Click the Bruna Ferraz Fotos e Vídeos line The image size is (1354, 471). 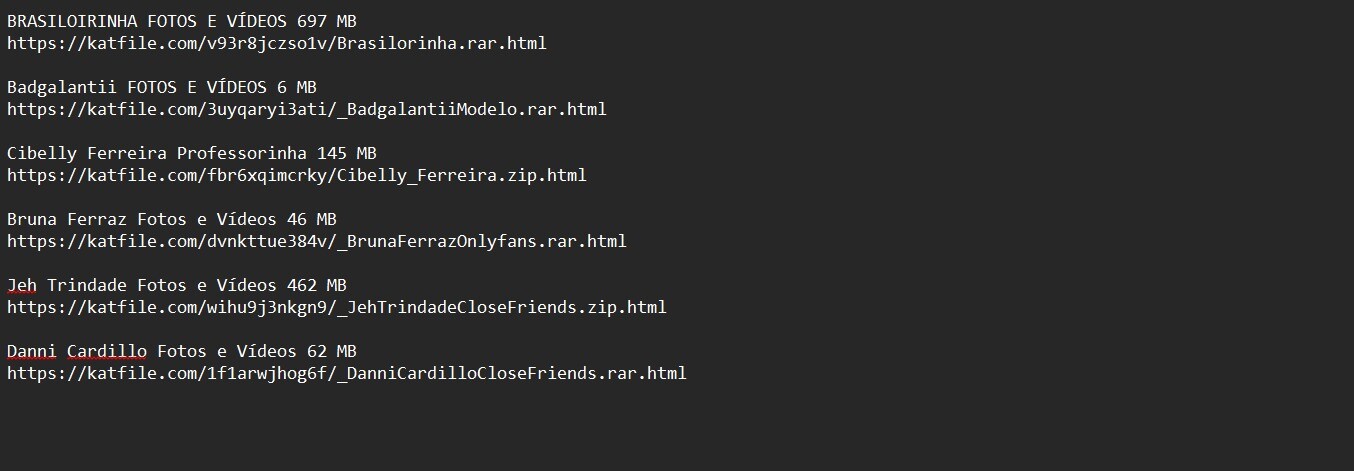tap(171, 219)
